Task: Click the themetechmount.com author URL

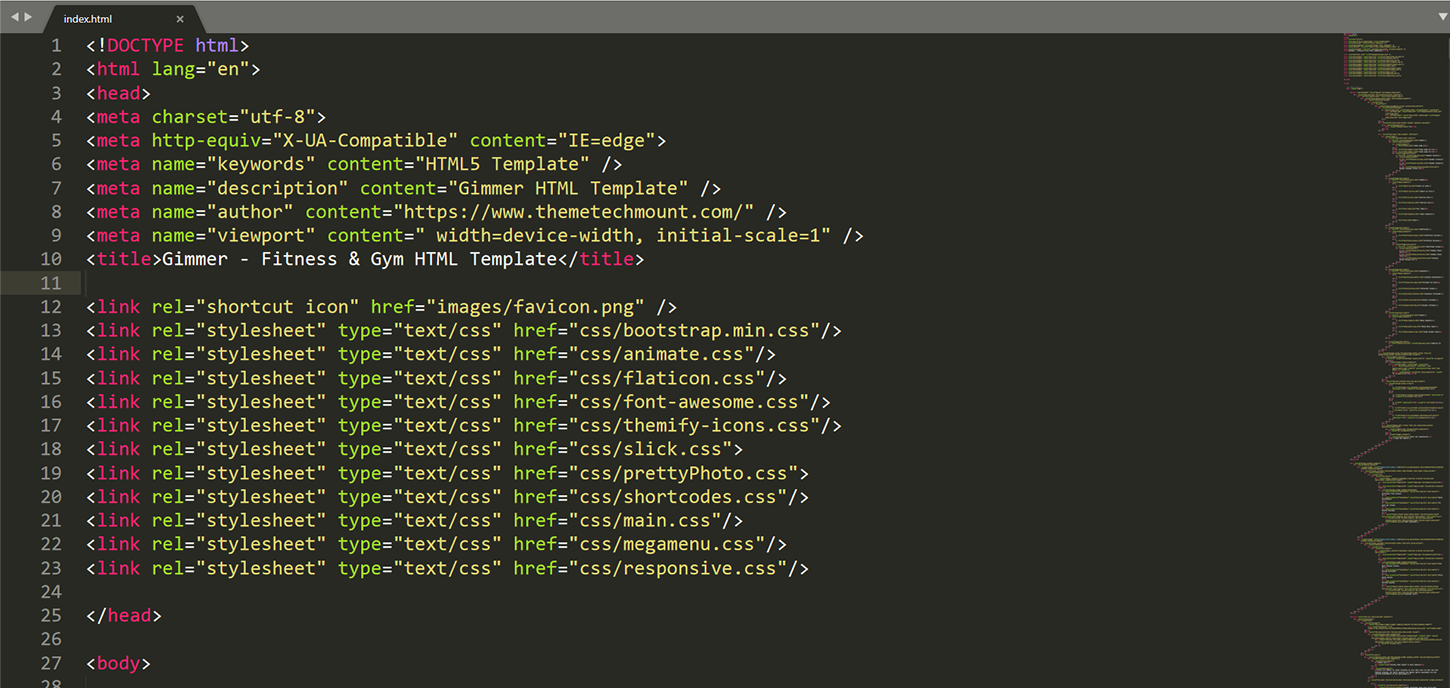Action: (574, 212)
